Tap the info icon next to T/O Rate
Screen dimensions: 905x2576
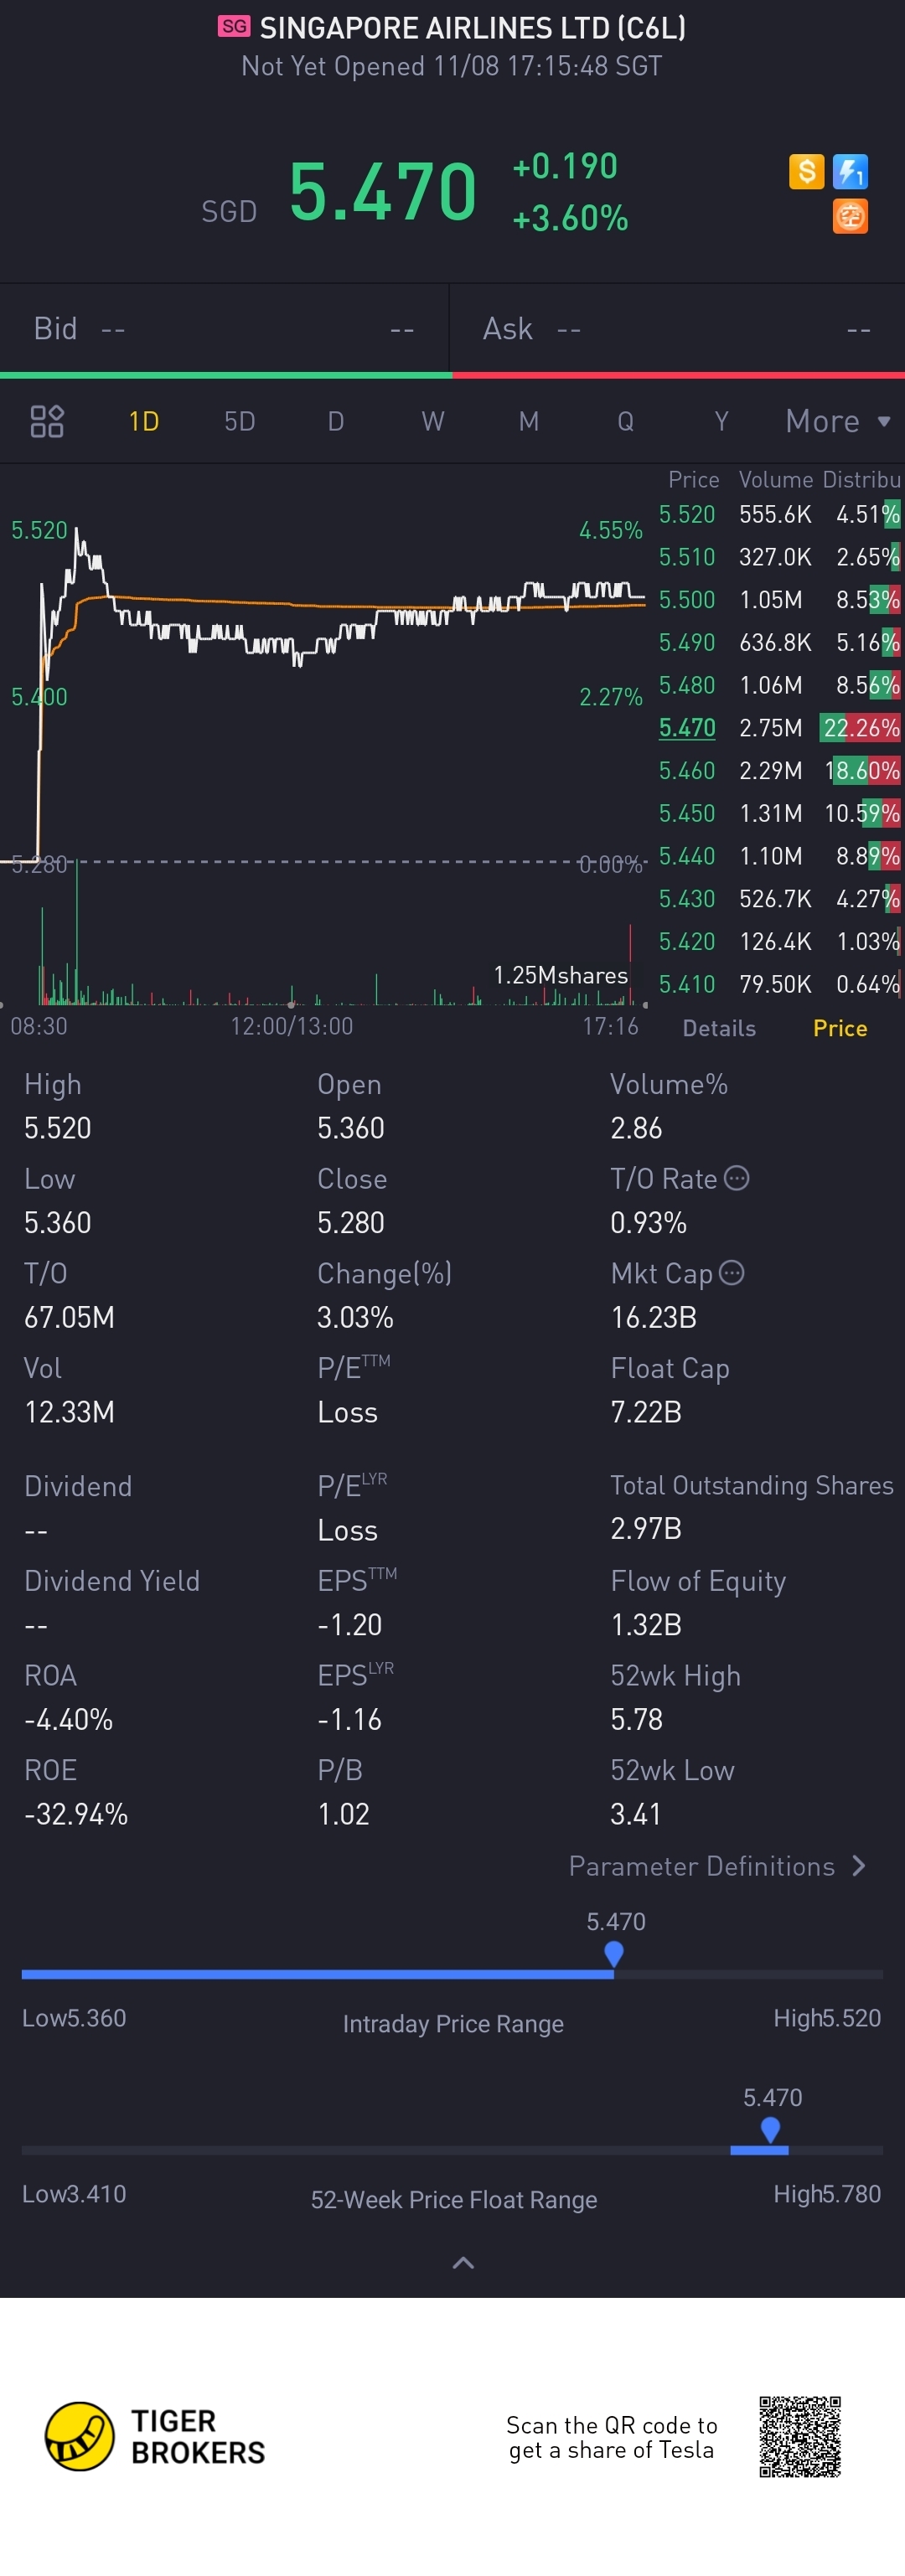736,1178
